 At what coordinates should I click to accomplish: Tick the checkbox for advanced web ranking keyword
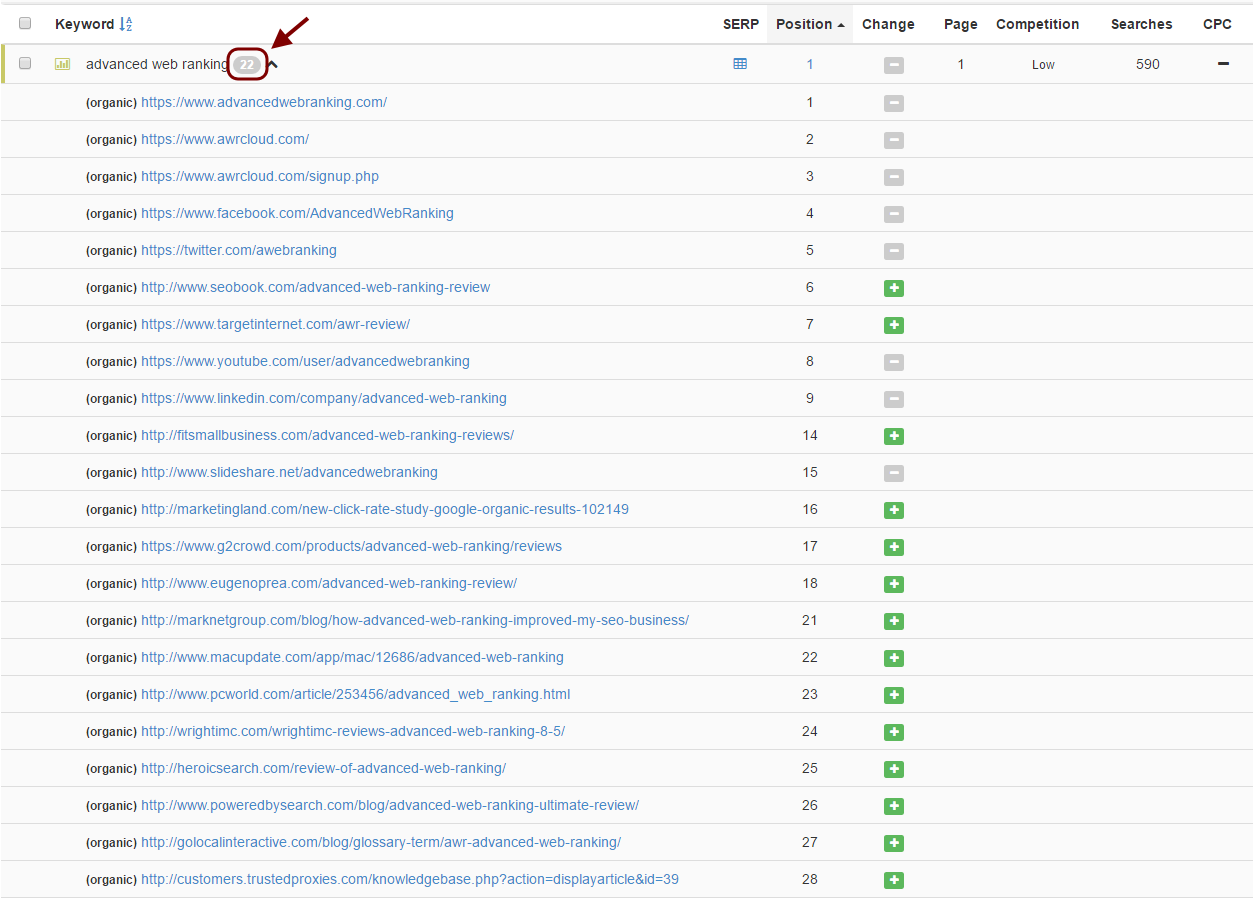coord(25,63)
